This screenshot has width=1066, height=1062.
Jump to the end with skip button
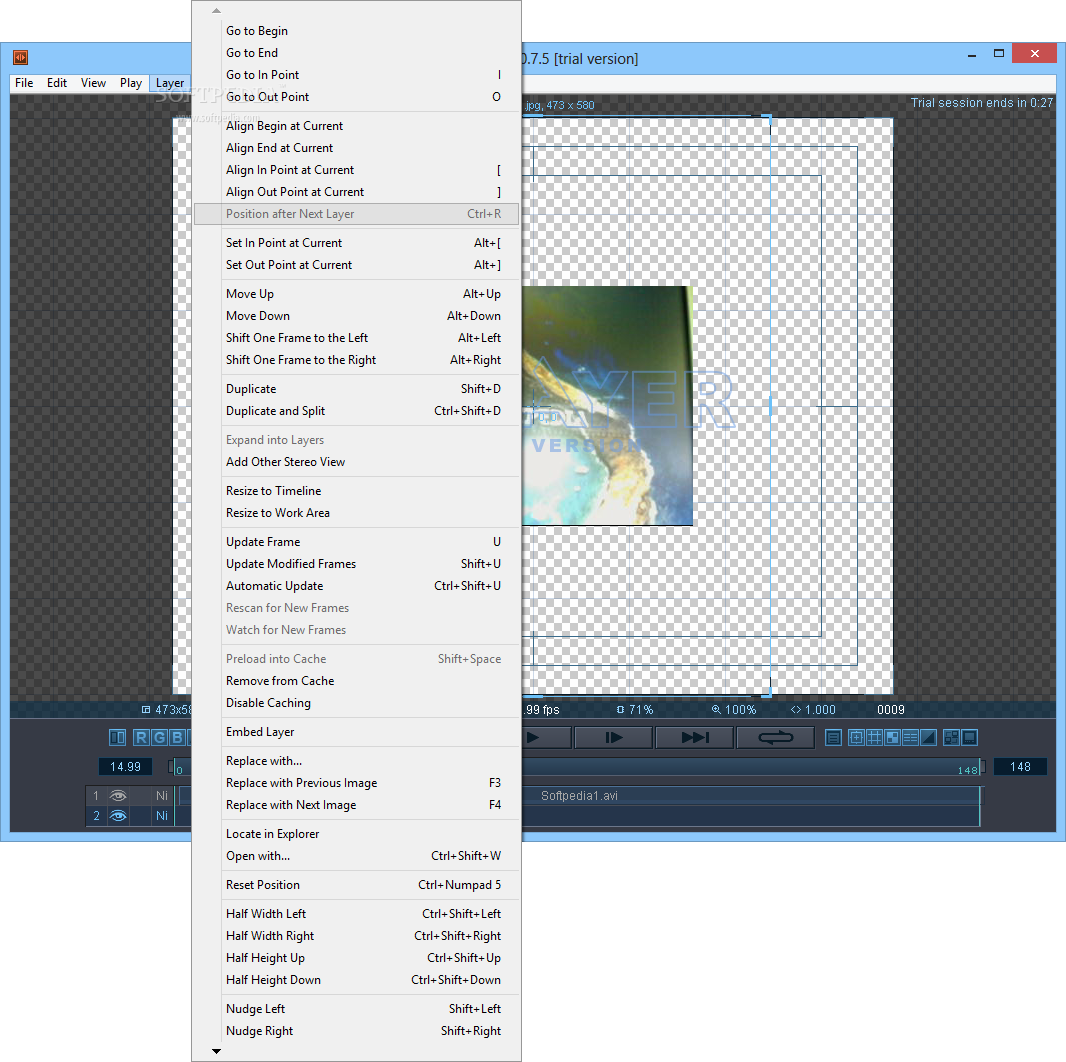coord(694,738)
